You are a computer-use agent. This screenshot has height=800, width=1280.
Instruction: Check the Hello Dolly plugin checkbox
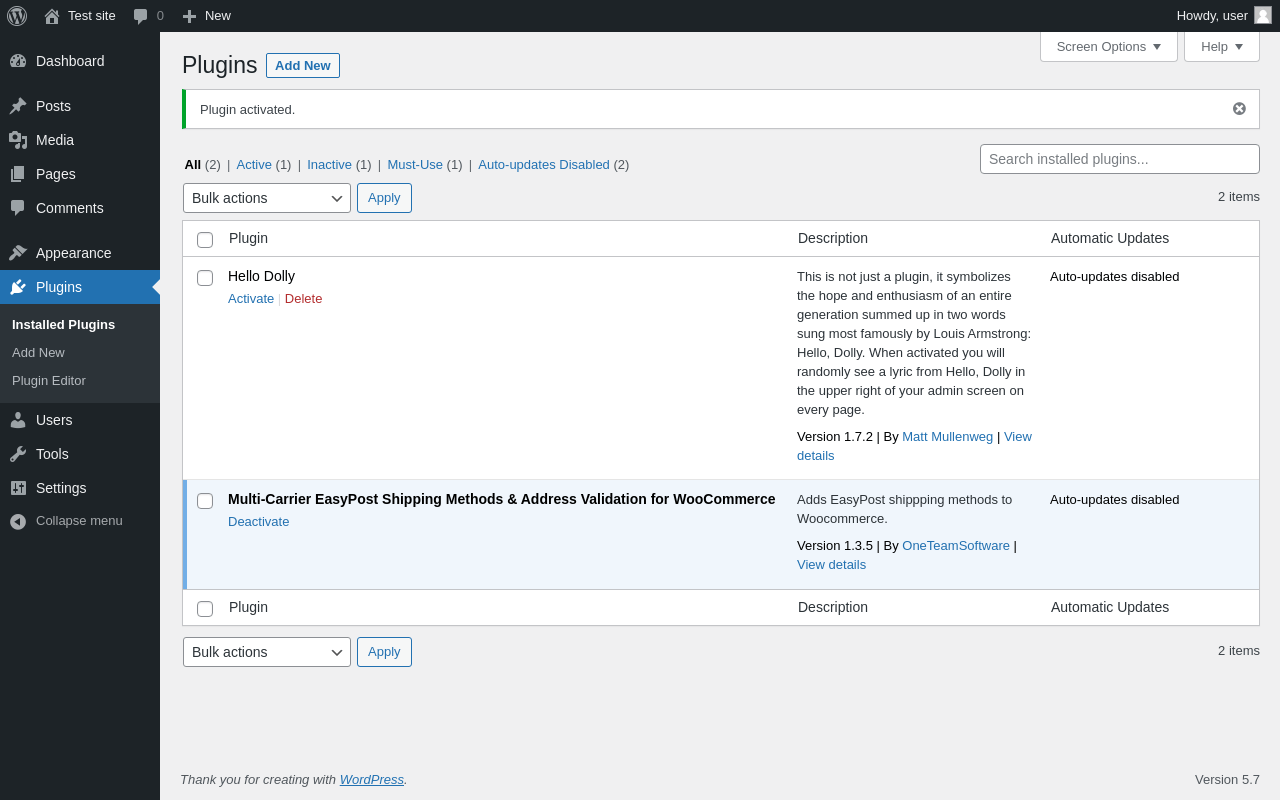tap(205, 278)
